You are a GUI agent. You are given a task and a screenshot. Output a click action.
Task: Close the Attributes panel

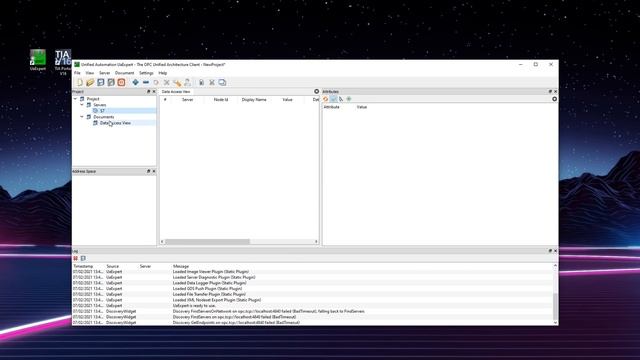click(555, 92)
